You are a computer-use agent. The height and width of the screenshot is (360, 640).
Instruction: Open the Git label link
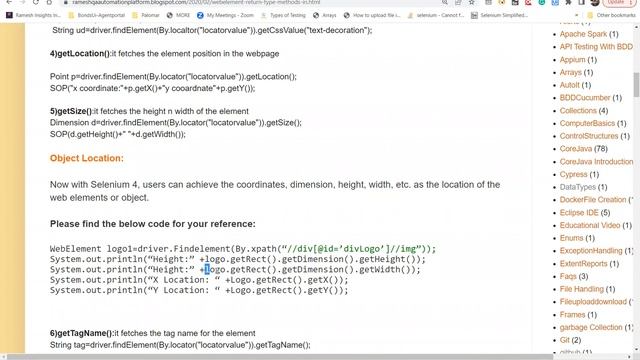pos(564,340)
